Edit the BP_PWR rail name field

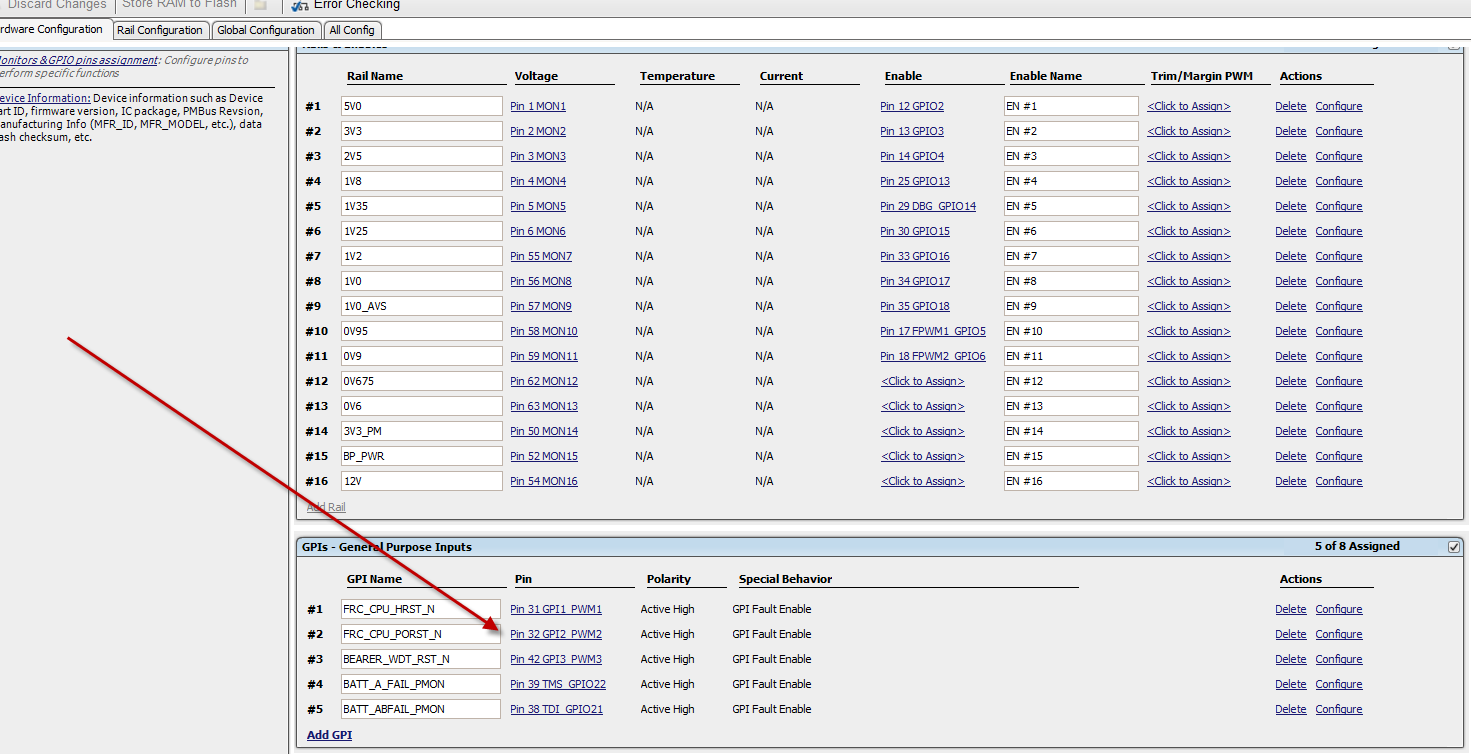422,456
